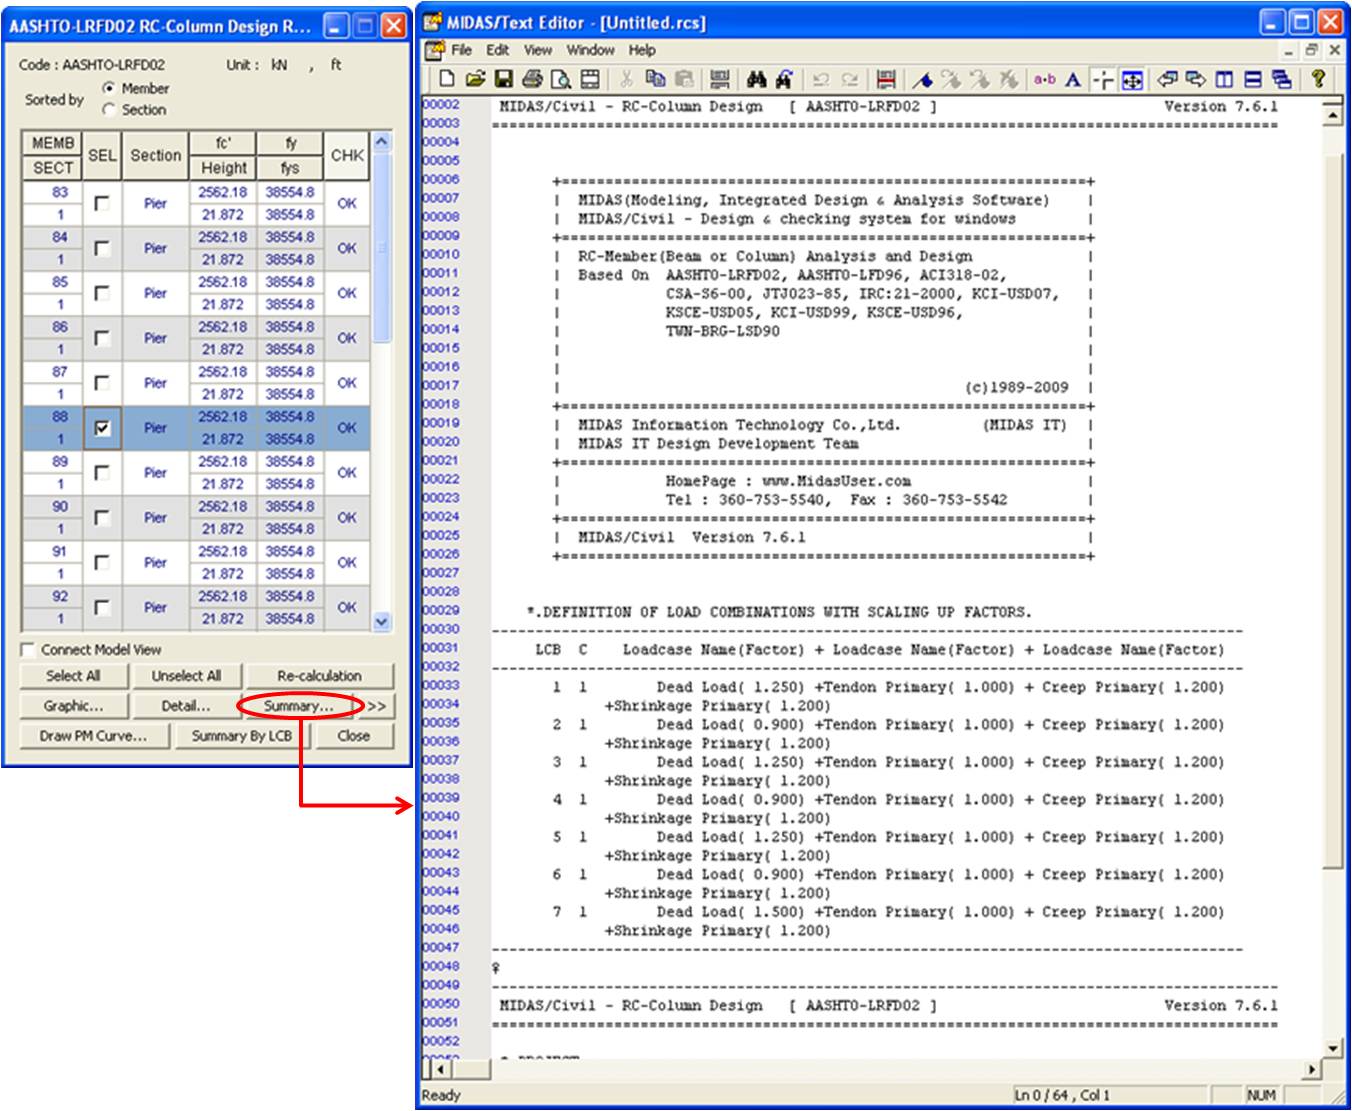The image size is (1352, 1111).
Task: Click the Print icon in the toolbar
Action: point(532,80)
